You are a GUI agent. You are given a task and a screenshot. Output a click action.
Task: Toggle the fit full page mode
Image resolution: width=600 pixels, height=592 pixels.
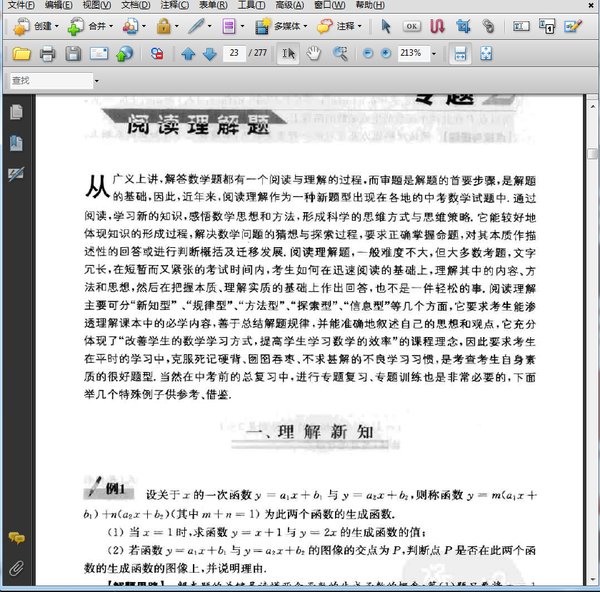(x=486, y=54)
